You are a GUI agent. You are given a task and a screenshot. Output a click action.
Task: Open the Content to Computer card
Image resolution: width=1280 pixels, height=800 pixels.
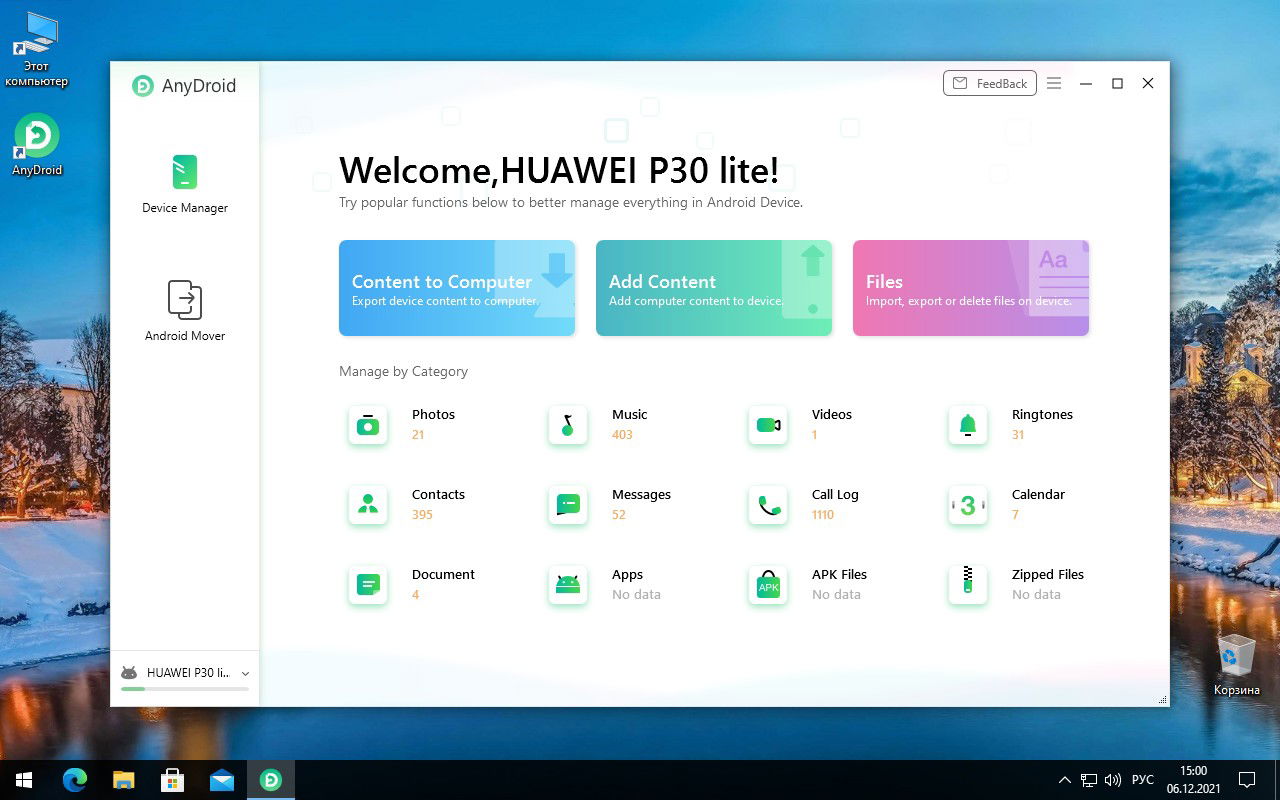tap(457, 288)
